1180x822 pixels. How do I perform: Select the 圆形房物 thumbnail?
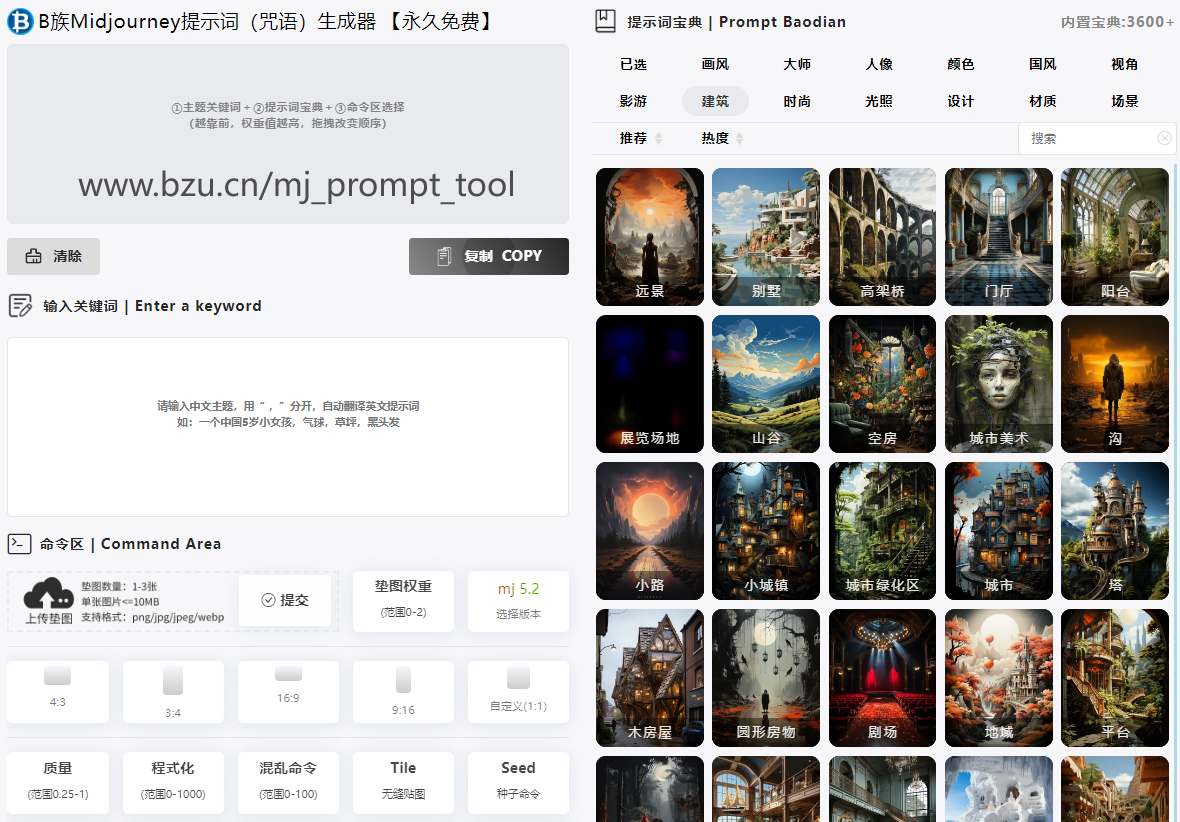pyautogui.click(x=766, y=678)
